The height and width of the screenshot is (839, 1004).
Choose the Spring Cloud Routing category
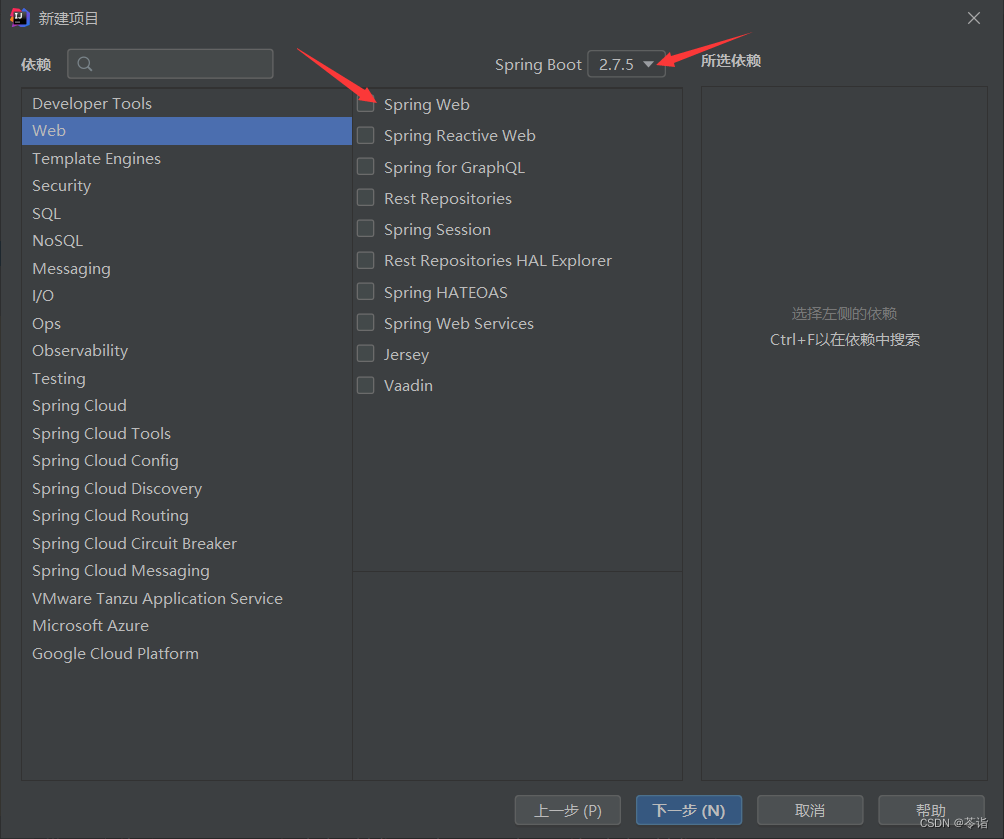(187, 516)
